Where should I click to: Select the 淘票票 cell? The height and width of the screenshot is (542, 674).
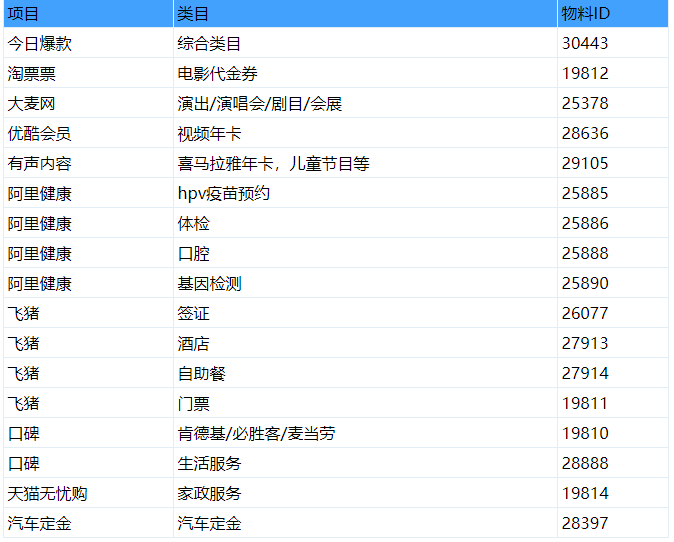point(88,73)
